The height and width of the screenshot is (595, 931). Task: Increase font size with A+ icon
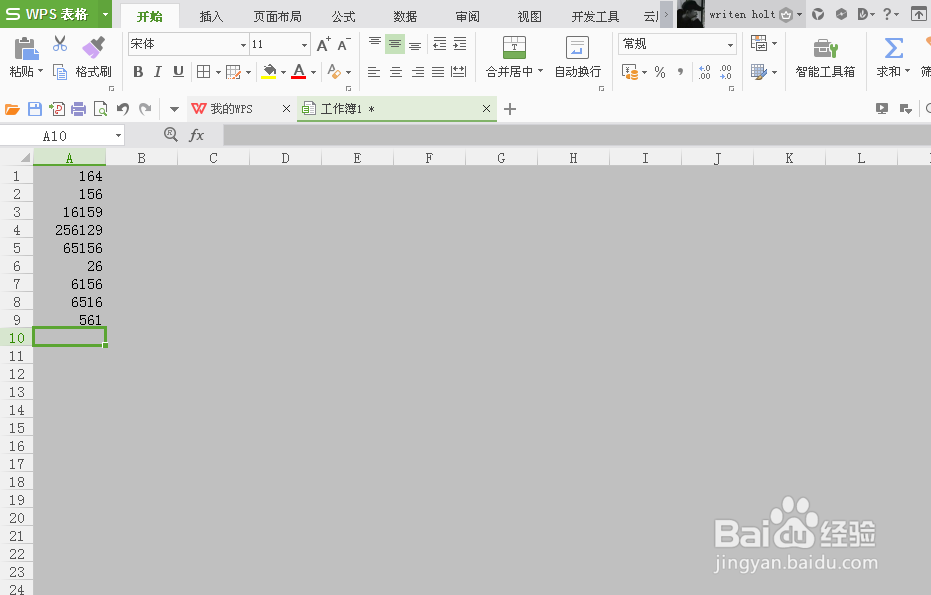click(324, 44)
